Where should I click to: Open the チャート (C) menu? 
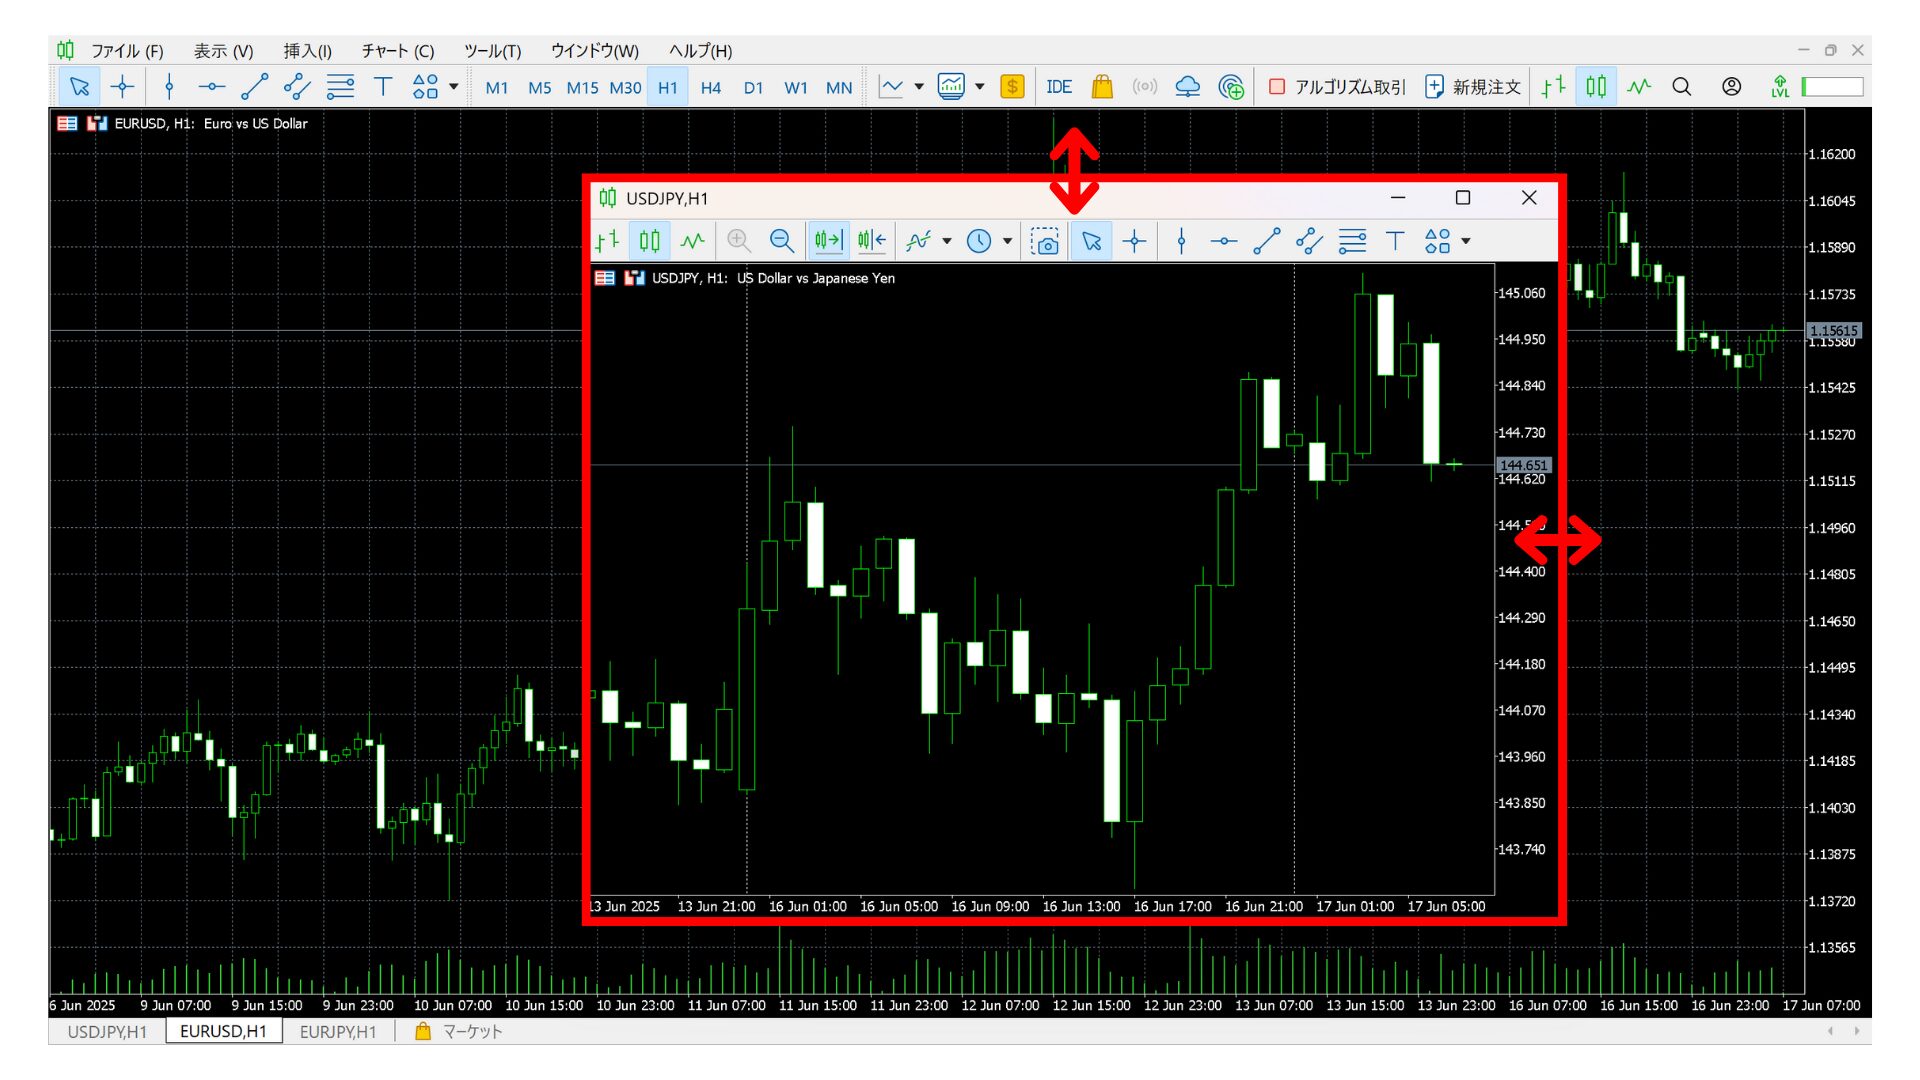coord(397,51)
